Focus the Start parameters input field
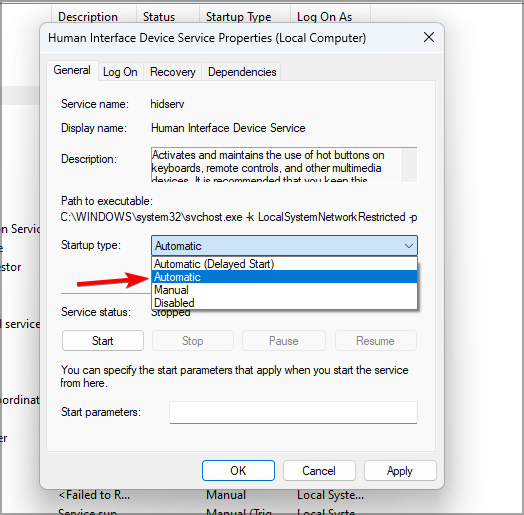This screenshot has width=524, height=515. [293, 412]
